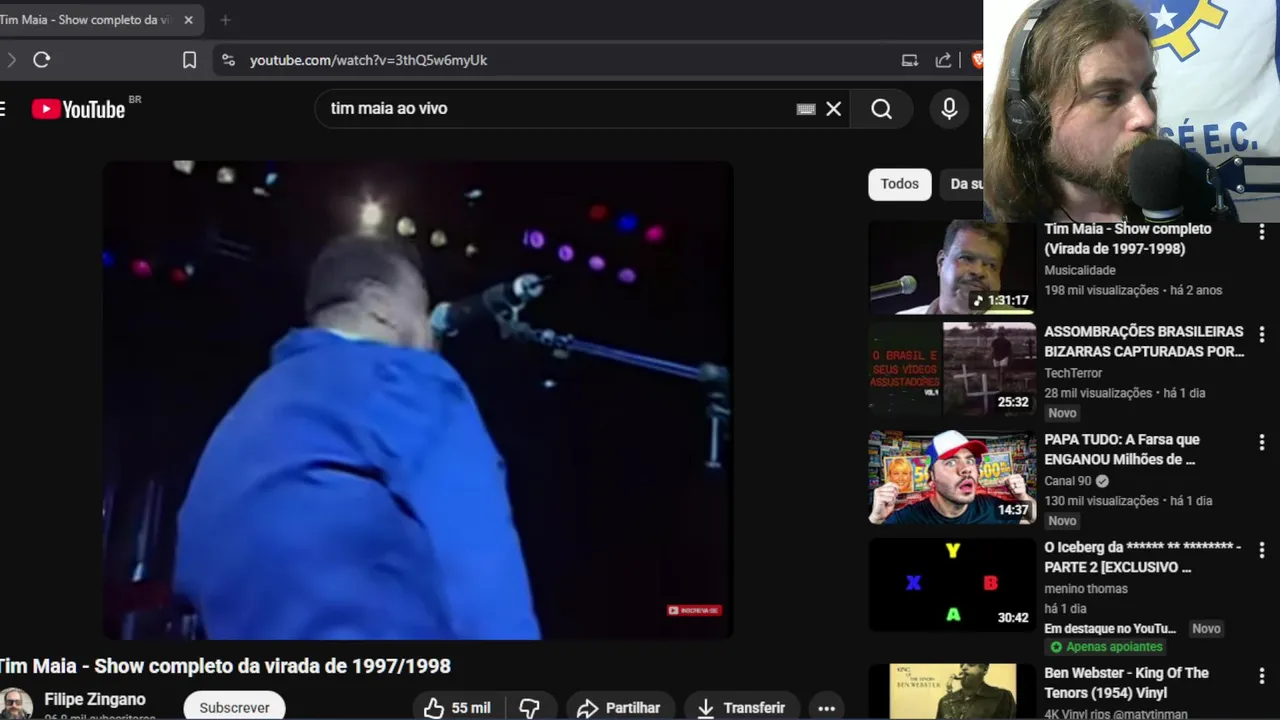The image size is (1280, 720).
Task: Click the YouTube logo home link
Action: pos(78,109)
